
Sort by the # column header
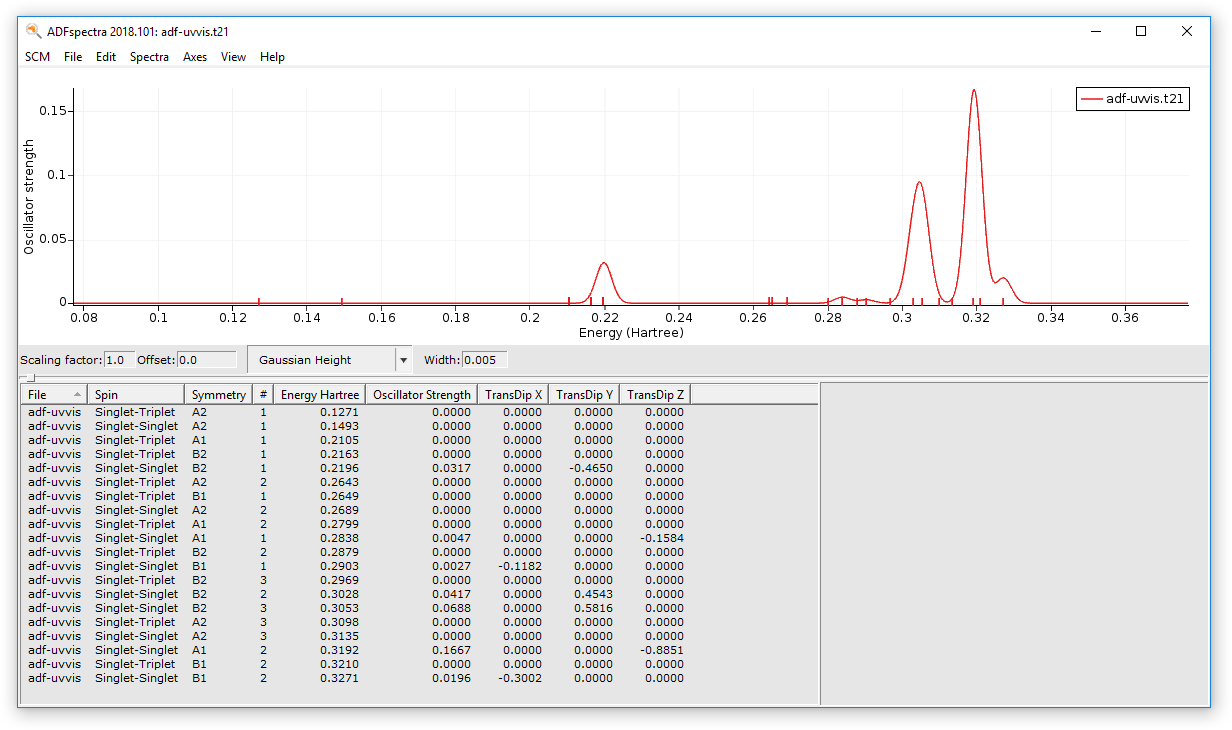[x=263, y=395]
